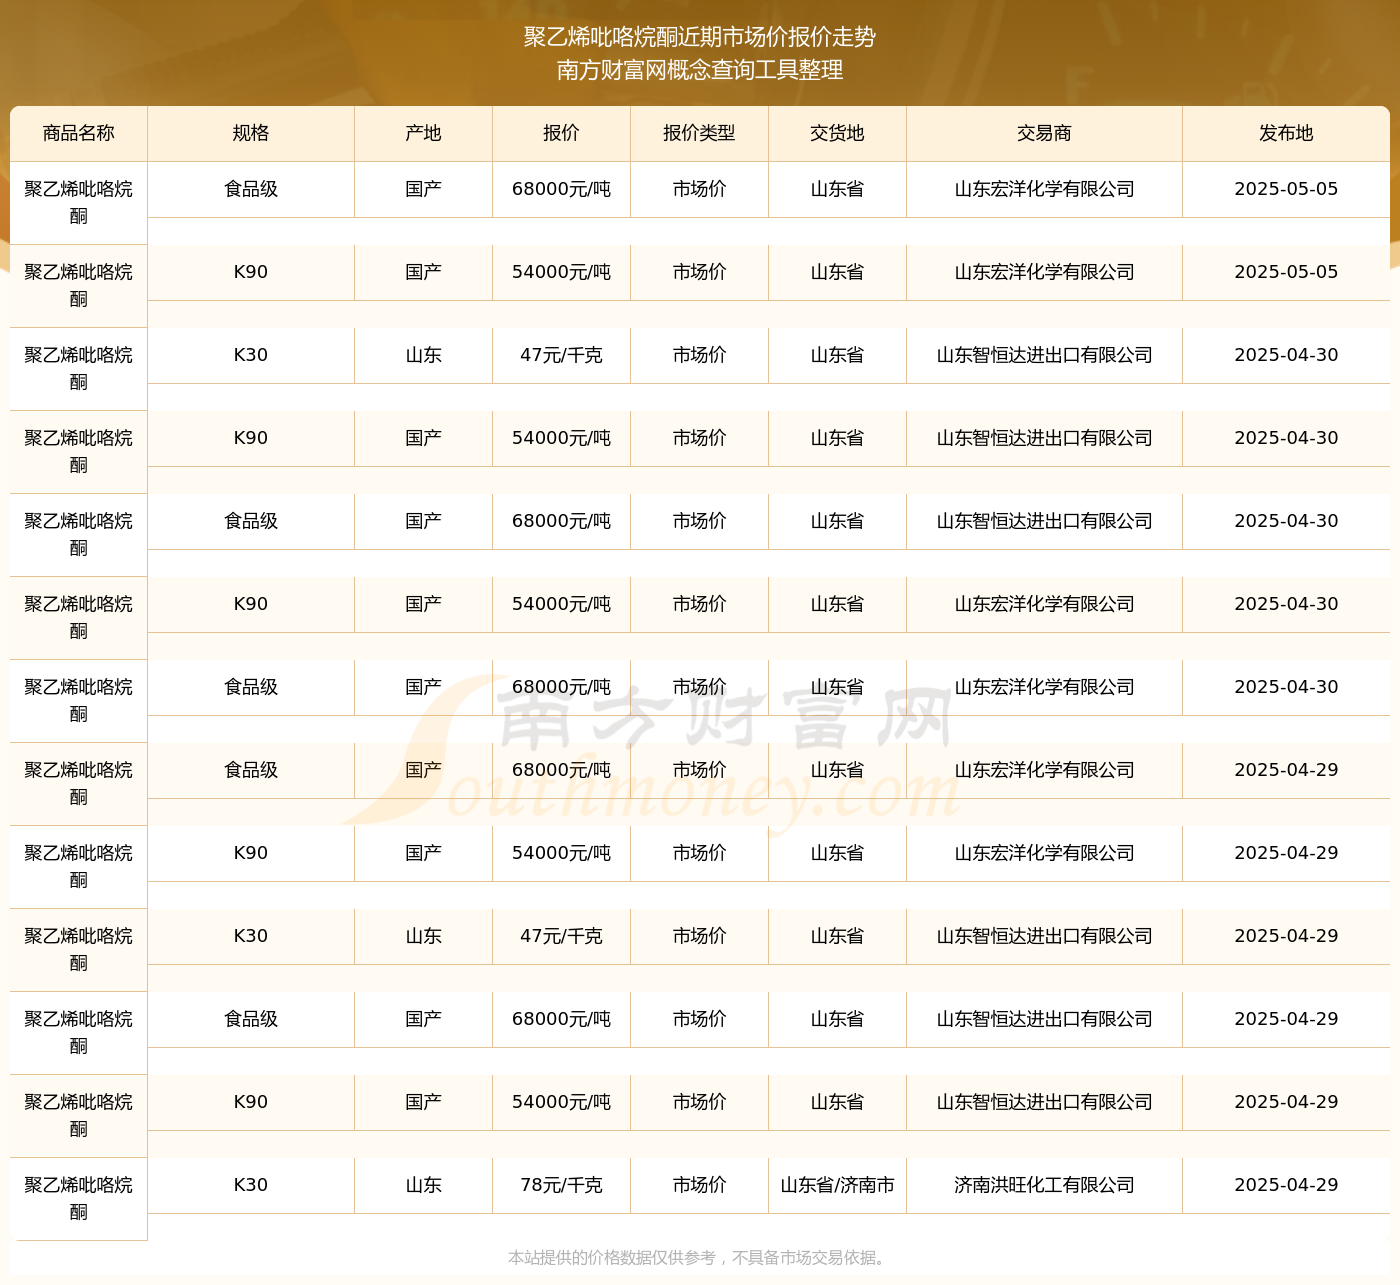Click K30 in the 2025-04-30 row
The image size is (1400, 1285).
coord(251,355)
